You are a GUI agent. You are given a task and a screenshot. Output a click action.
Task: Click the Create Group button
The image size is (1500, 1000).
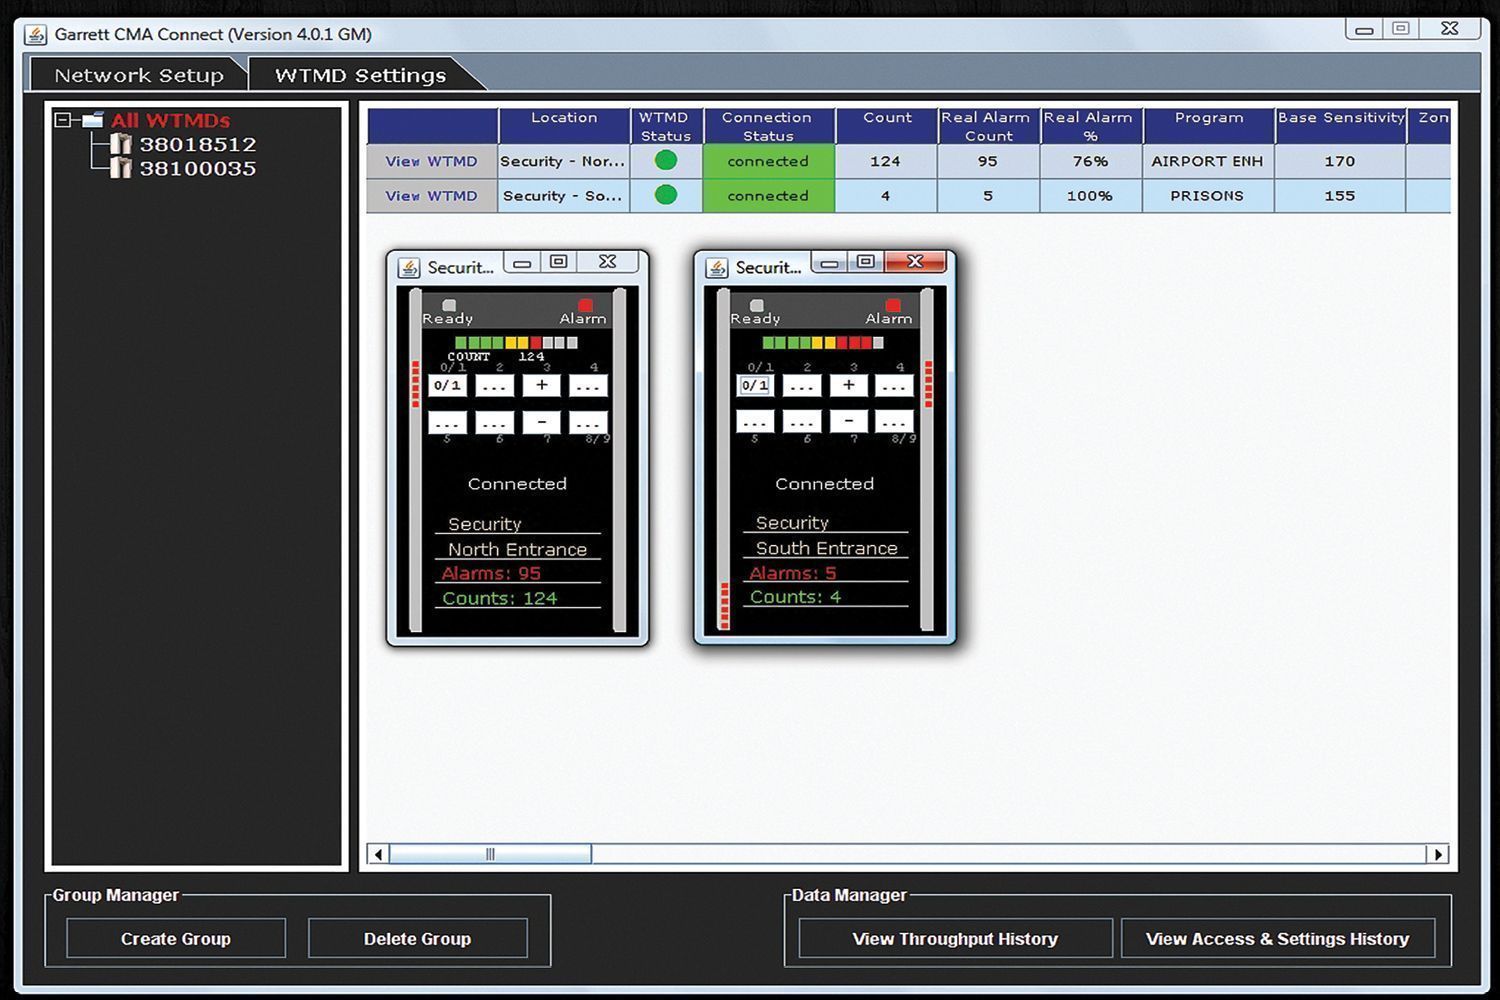176,939
